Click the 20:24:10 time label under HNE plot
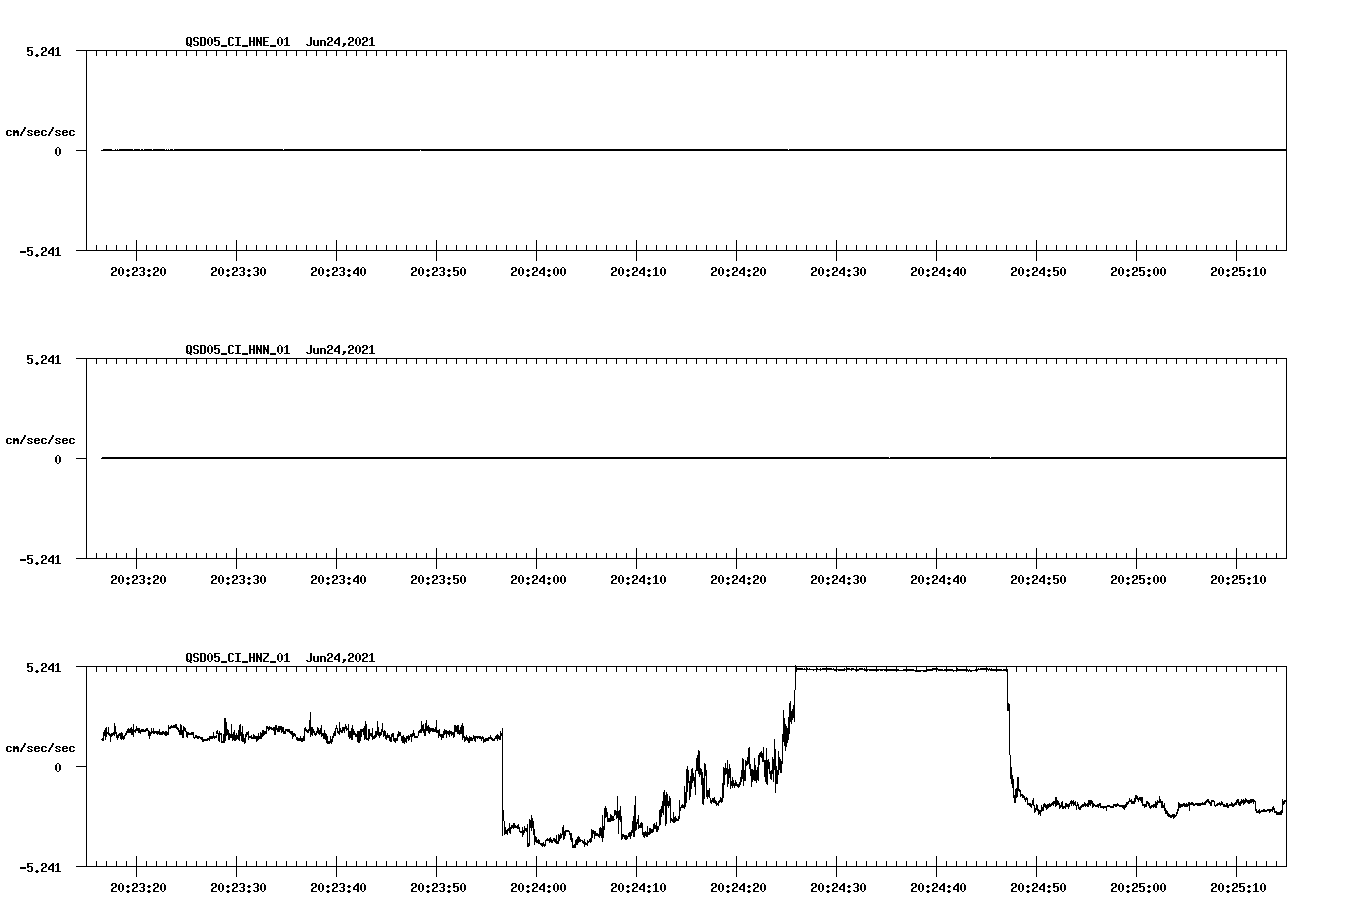 [638, 272]
